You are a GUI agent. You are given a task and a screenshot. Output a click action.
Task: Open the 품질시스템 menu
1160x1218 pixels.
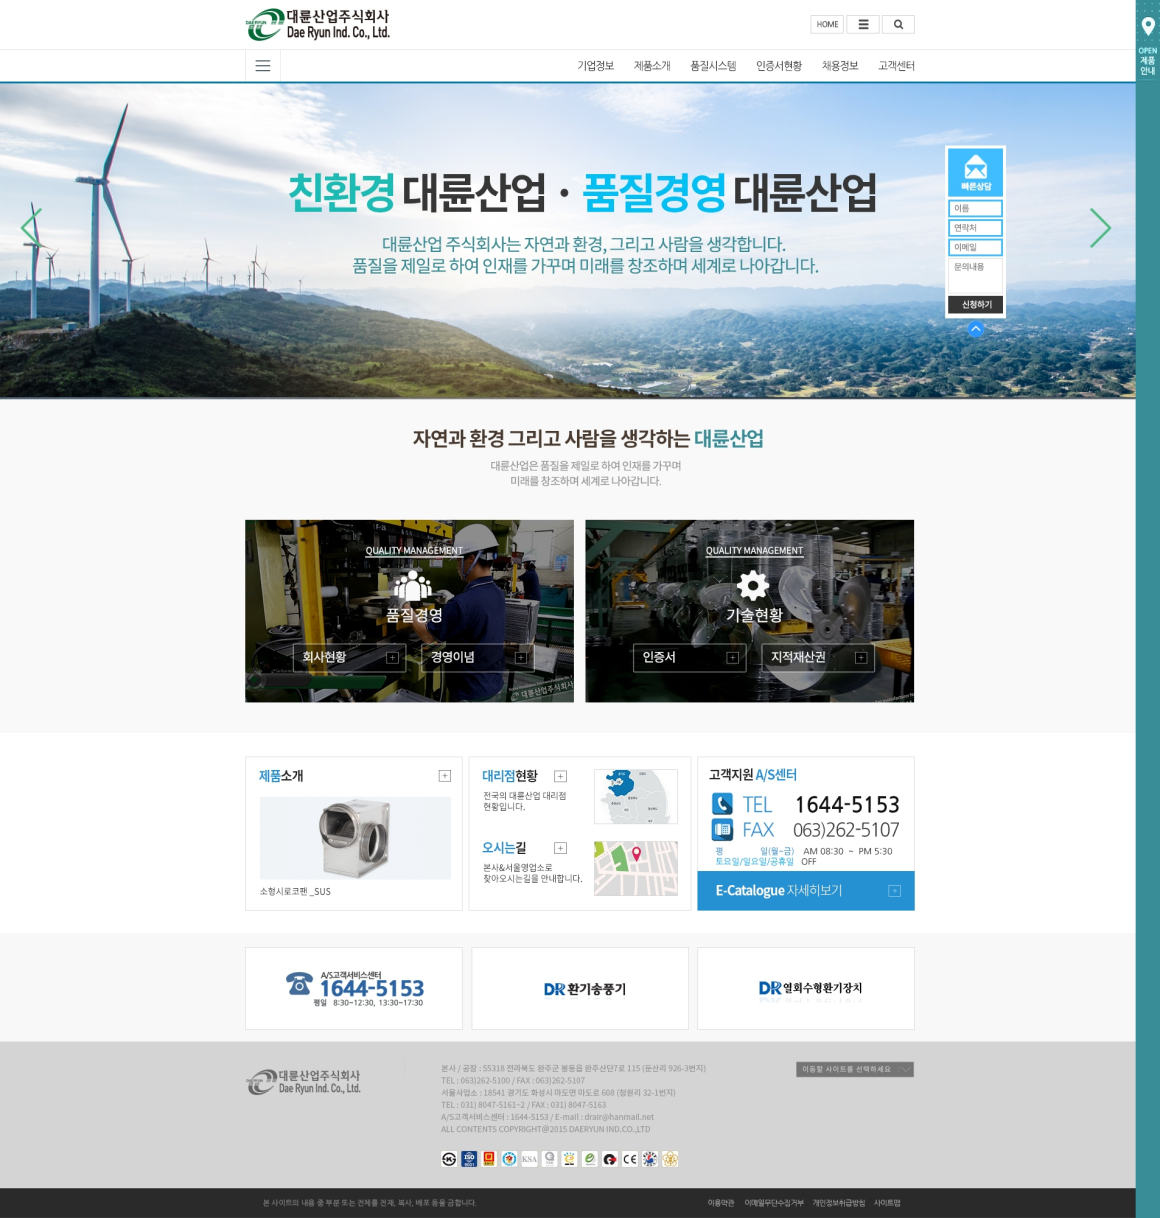tap(713, 66)
